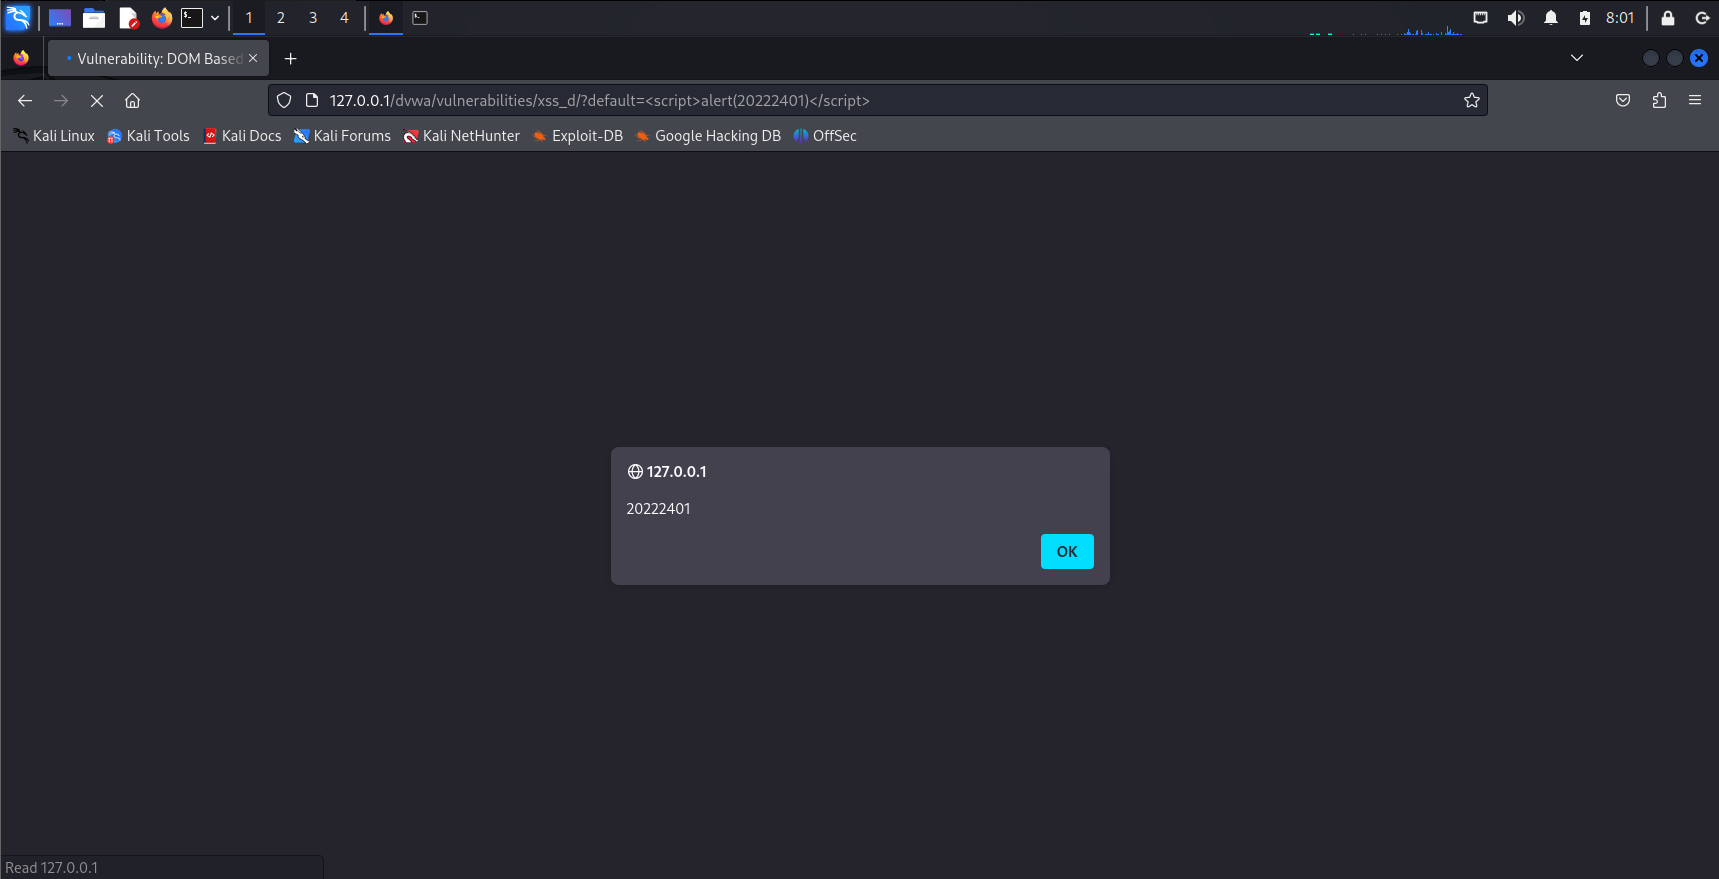Click OK in the alert dialog
Image resolution: width=1719 pixels, height=879 pixels.
1067,551
